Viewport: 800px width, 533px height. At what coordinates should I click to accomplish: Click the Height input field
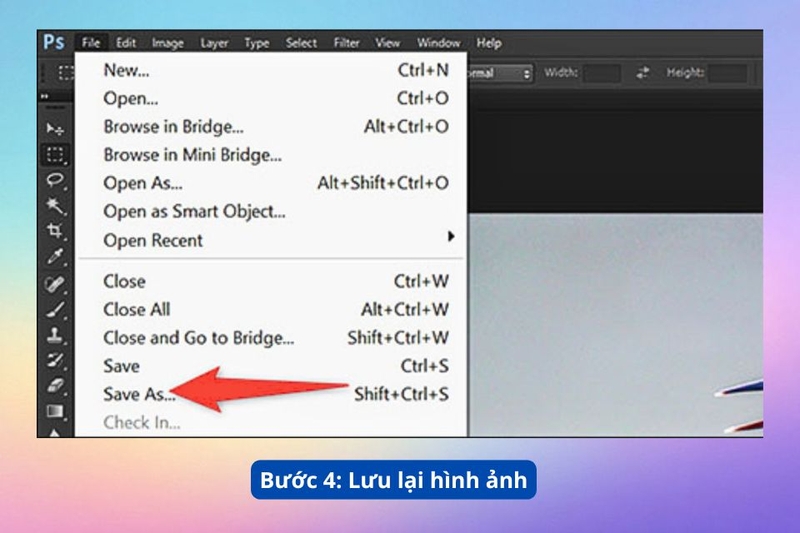[x=729, y=73]
